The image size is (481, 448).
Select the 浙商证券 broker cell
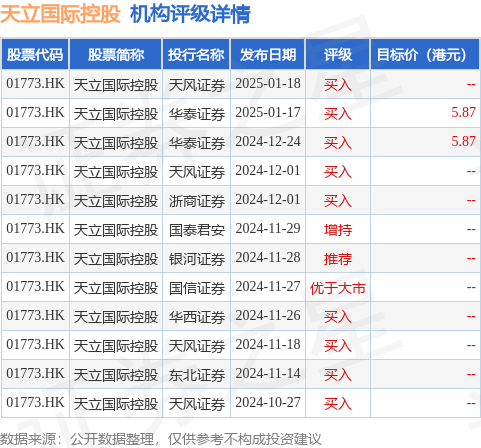tap(197, 201)
